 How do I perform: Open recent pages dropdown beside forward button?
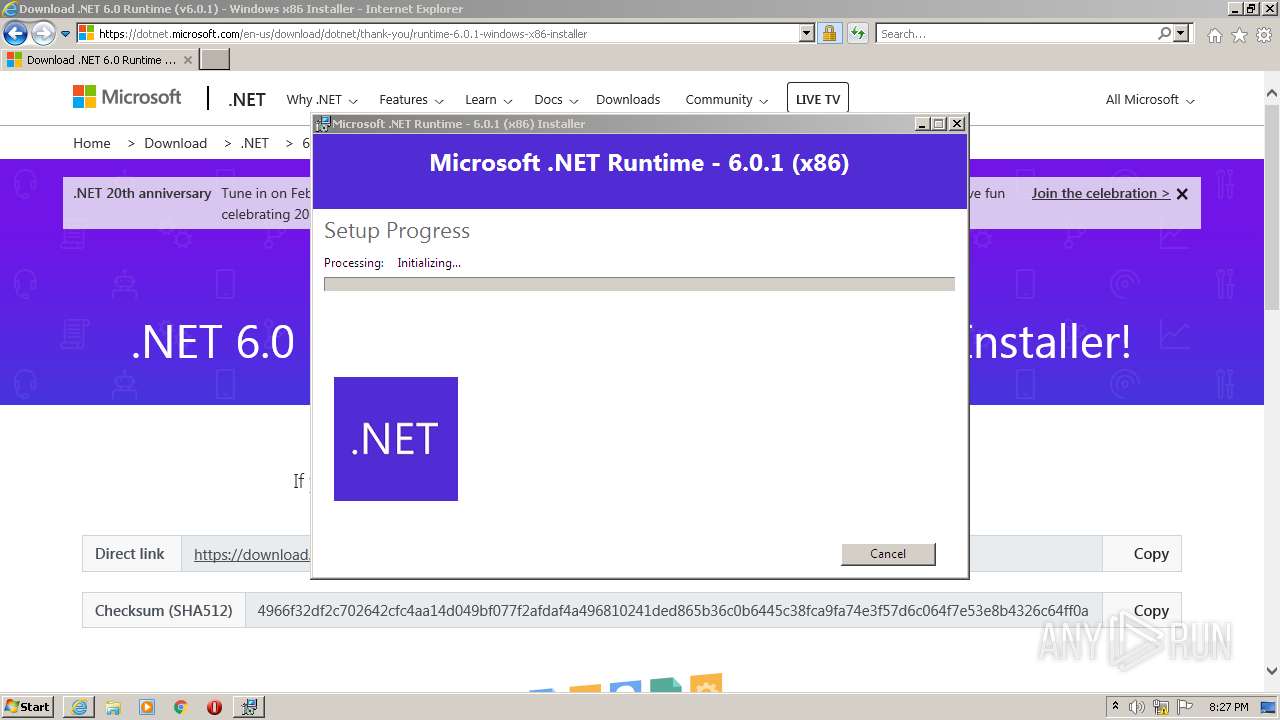[x=65, y=34]
